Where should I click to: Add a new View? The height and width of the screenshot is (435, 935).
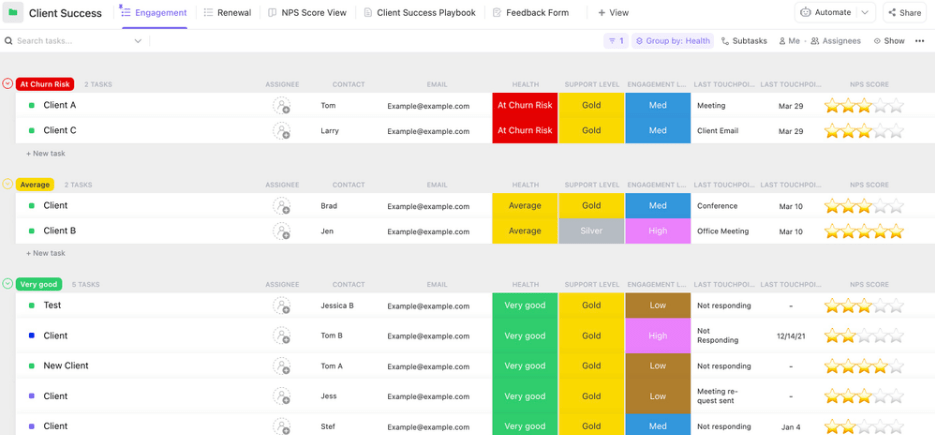pos(613,13)
